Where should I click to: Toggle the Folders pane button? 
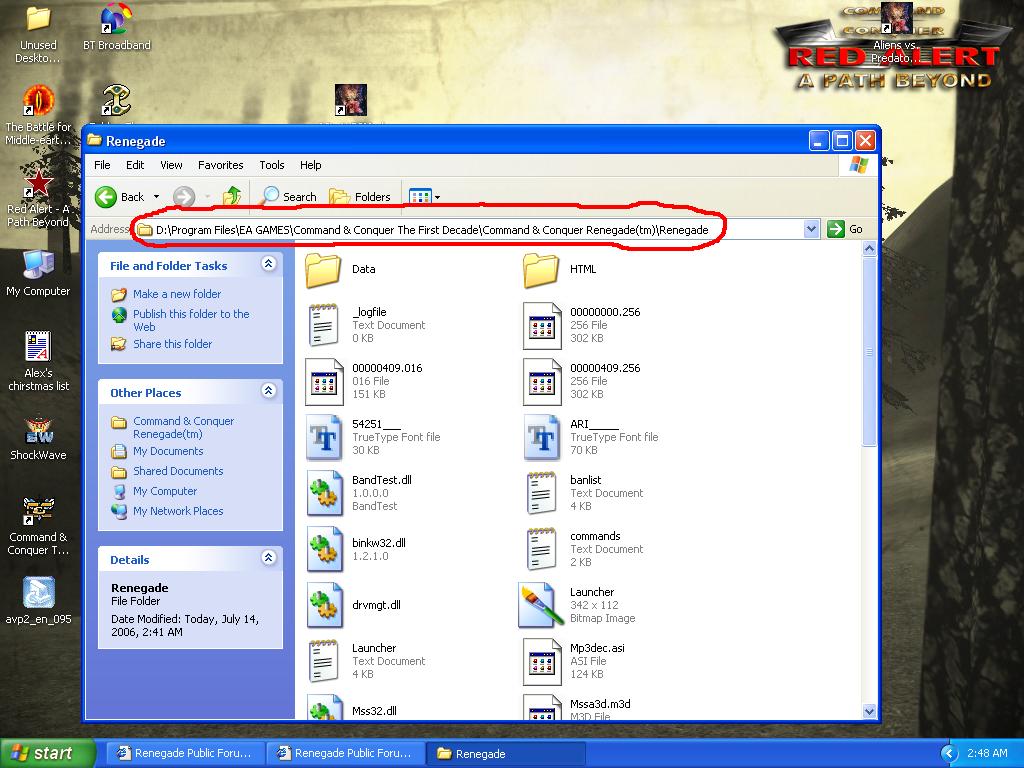(x=360, y=197)
